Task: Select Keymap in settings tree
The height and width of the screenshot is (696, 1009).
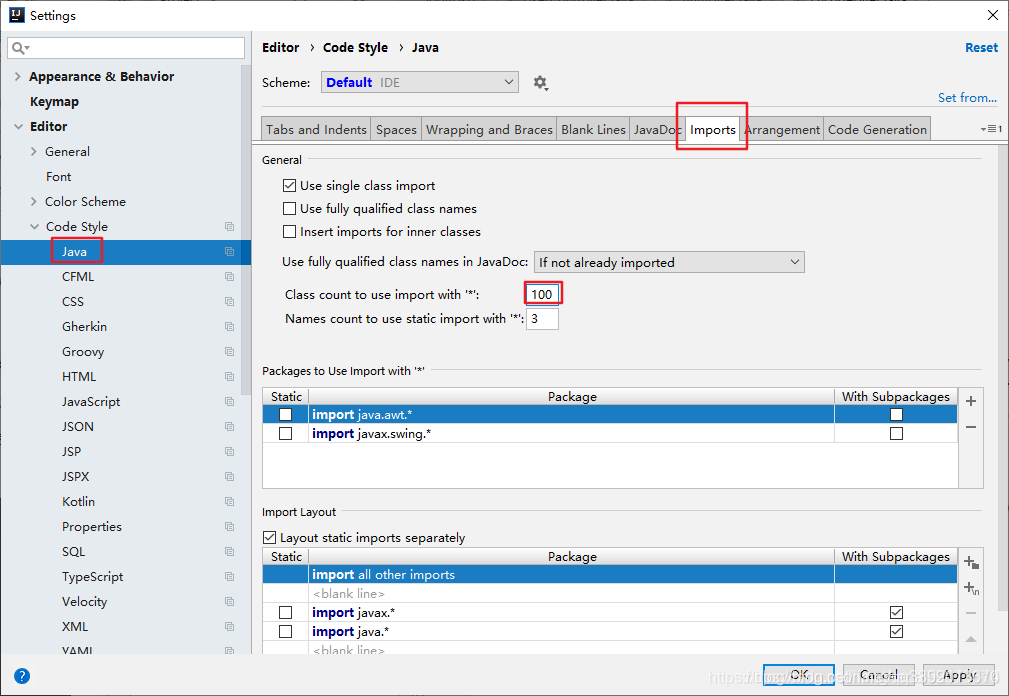Action: (x=54, y=102)
